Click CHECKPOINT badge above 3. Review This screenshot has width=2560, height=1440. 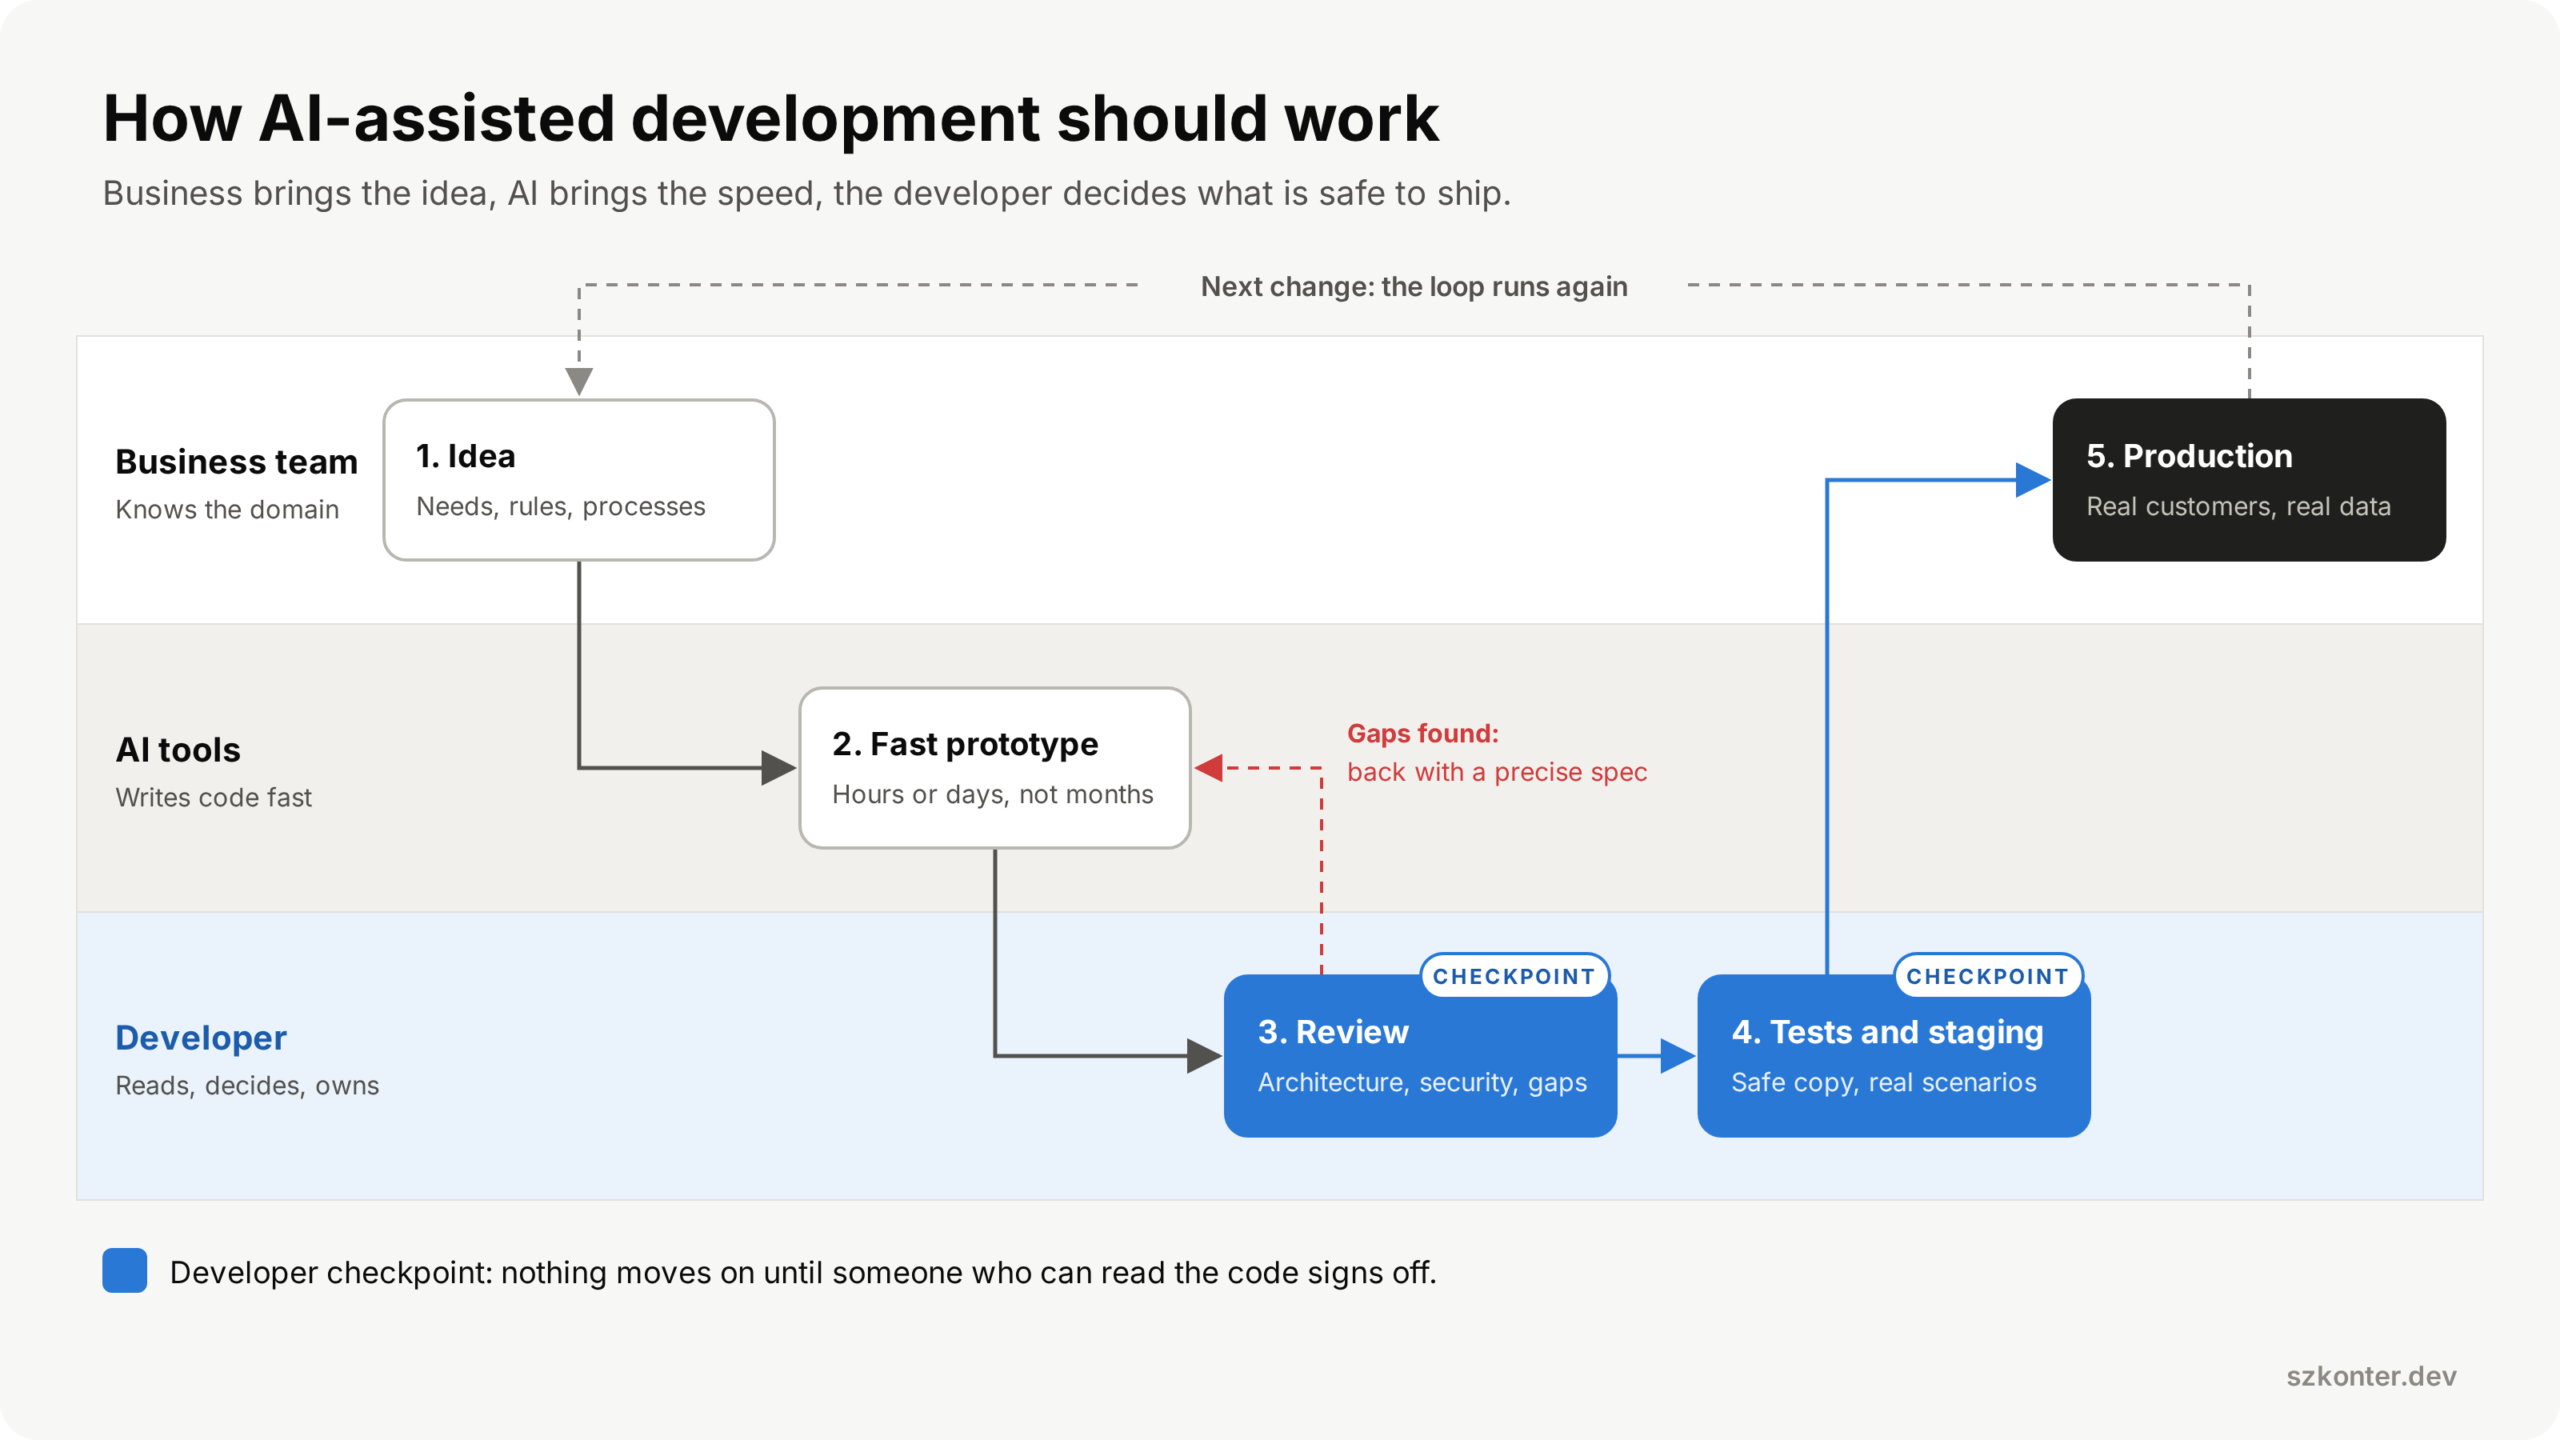pos(1514,976)
